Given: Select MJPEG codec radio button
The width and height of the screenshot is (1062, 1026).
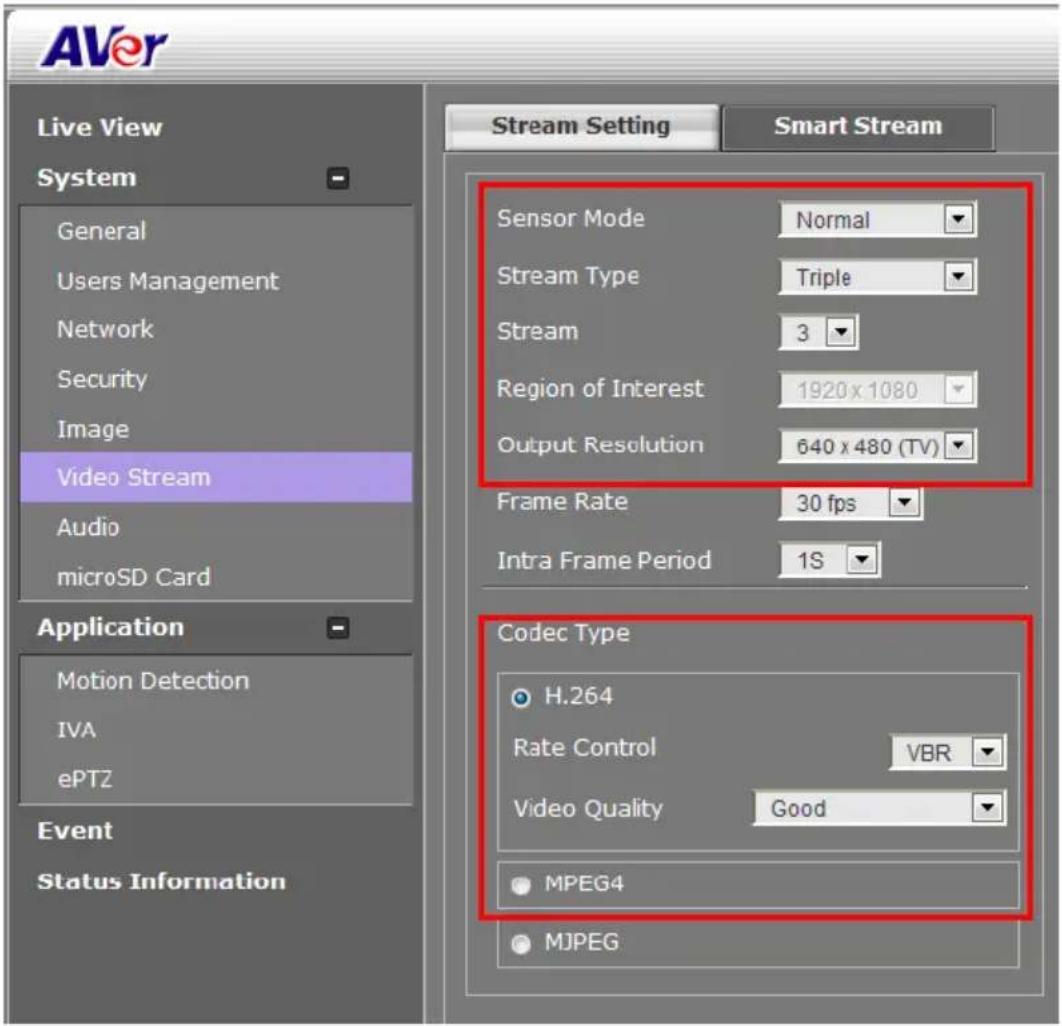Looking at the screenshot, I should coord(520,943).
